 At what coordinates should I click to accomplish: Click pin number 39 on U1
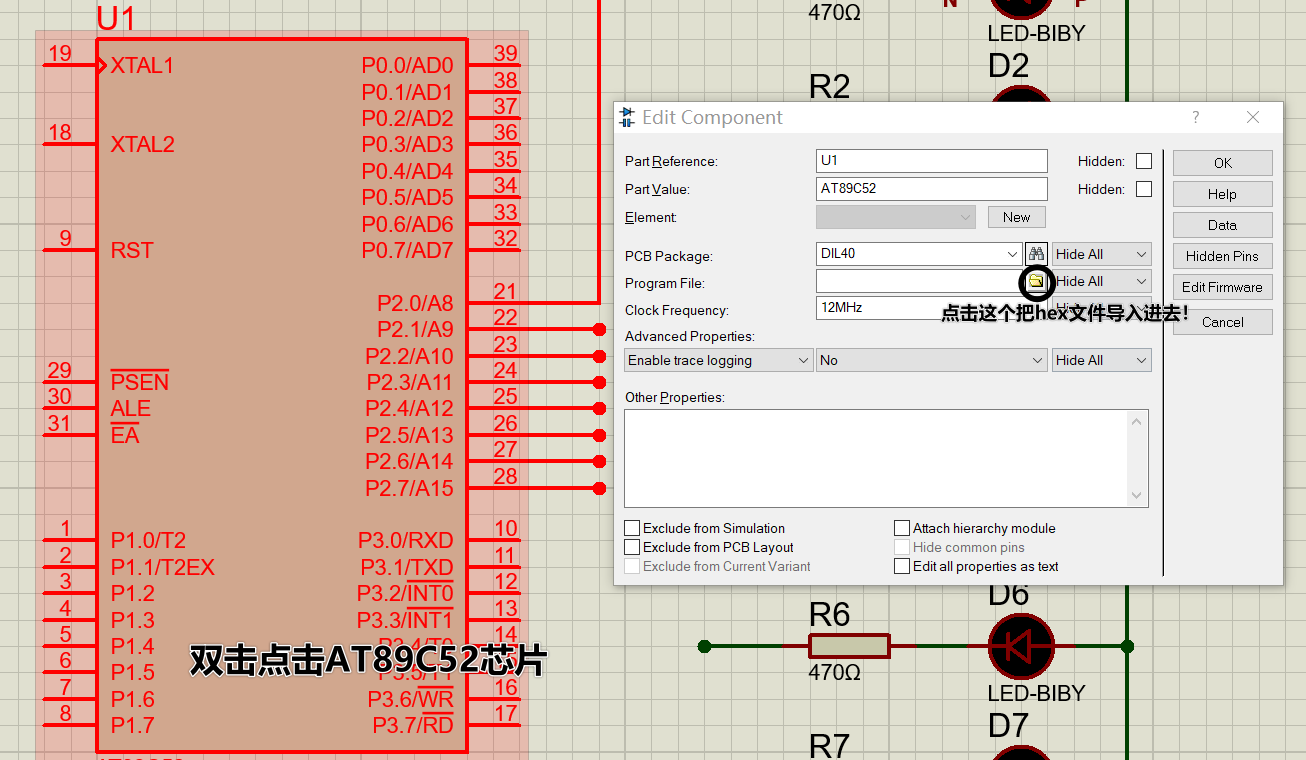(x=505, y=54)
